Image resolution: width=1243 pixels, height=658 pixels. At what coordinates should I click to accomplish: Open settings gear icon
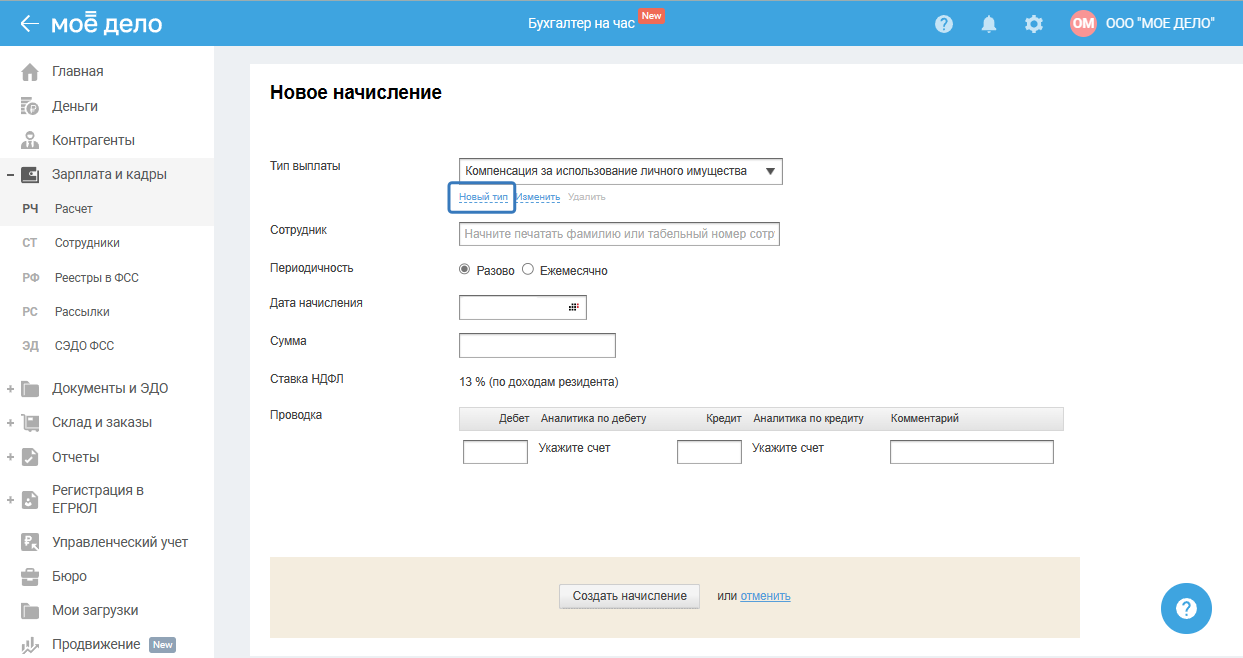(x=1034, y=24)
